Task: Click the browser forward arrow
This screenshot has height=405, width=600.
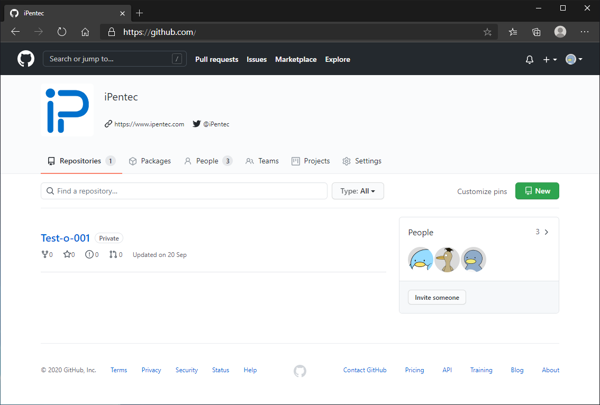Action: click(38, 32)
